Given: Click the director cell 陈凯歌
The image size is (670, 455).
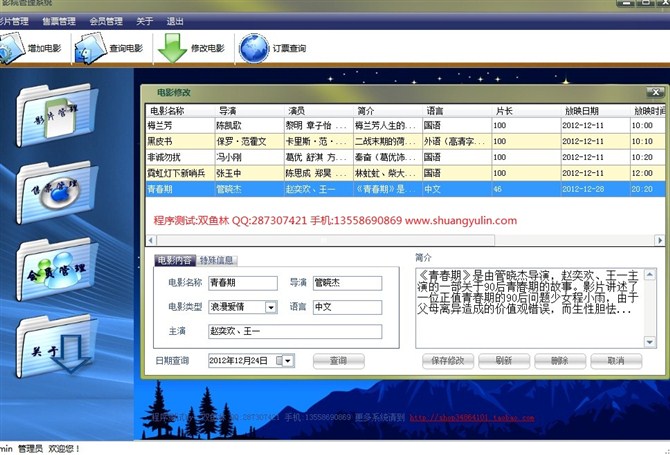Looking at the screenshot, I should [x=250, y=125].
